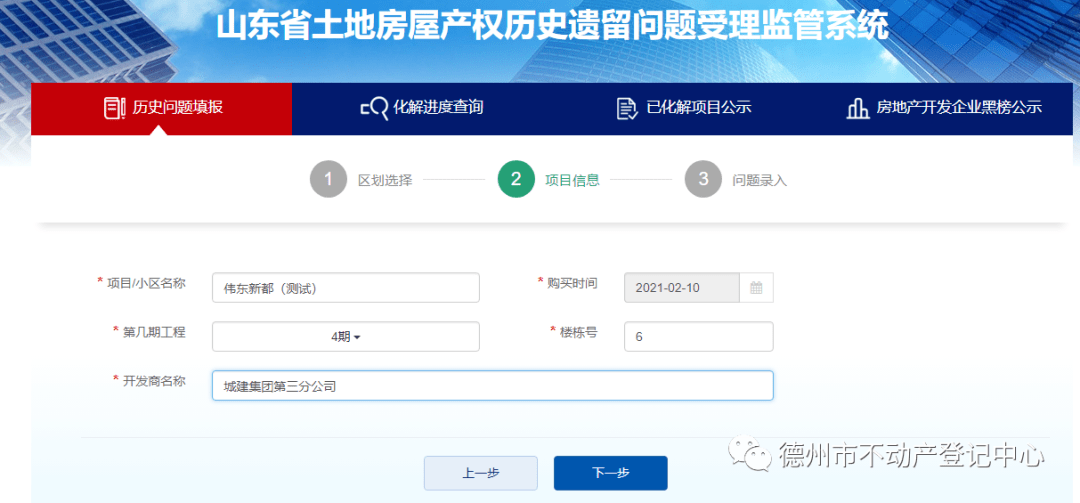Open the calendar picker icon

click(756, 288)
